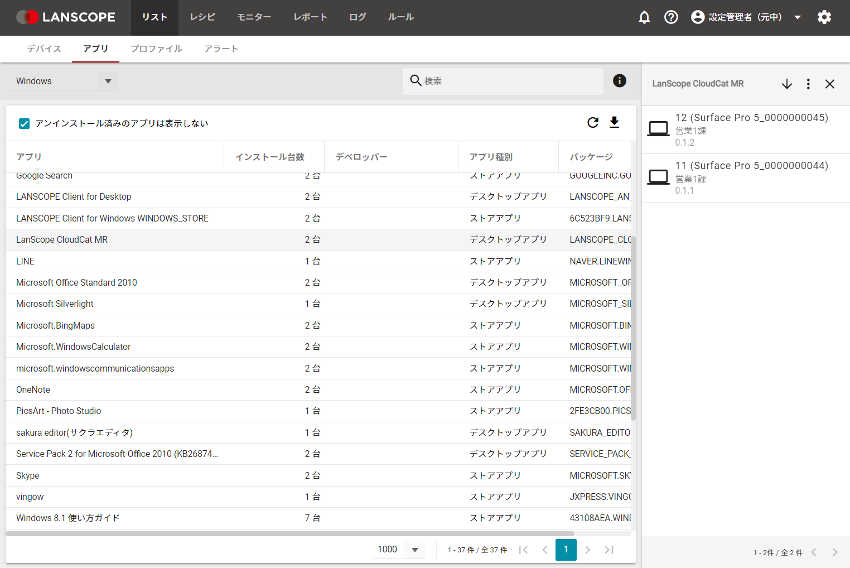Go to next page in device panel
This screenshot has height=568, width=850.
(x=835, y=552)
